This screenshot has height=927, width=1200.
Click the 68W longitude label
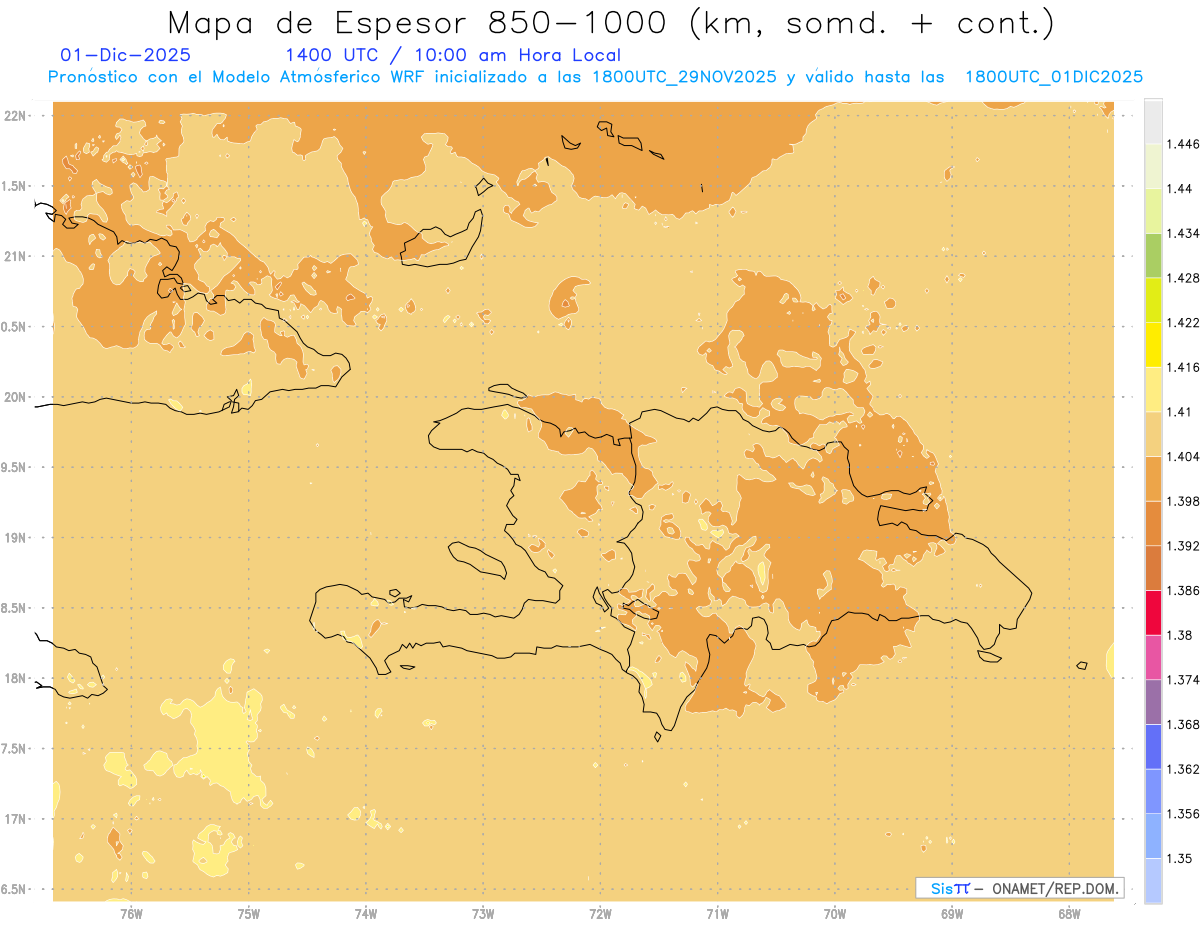click(1069, 913)
